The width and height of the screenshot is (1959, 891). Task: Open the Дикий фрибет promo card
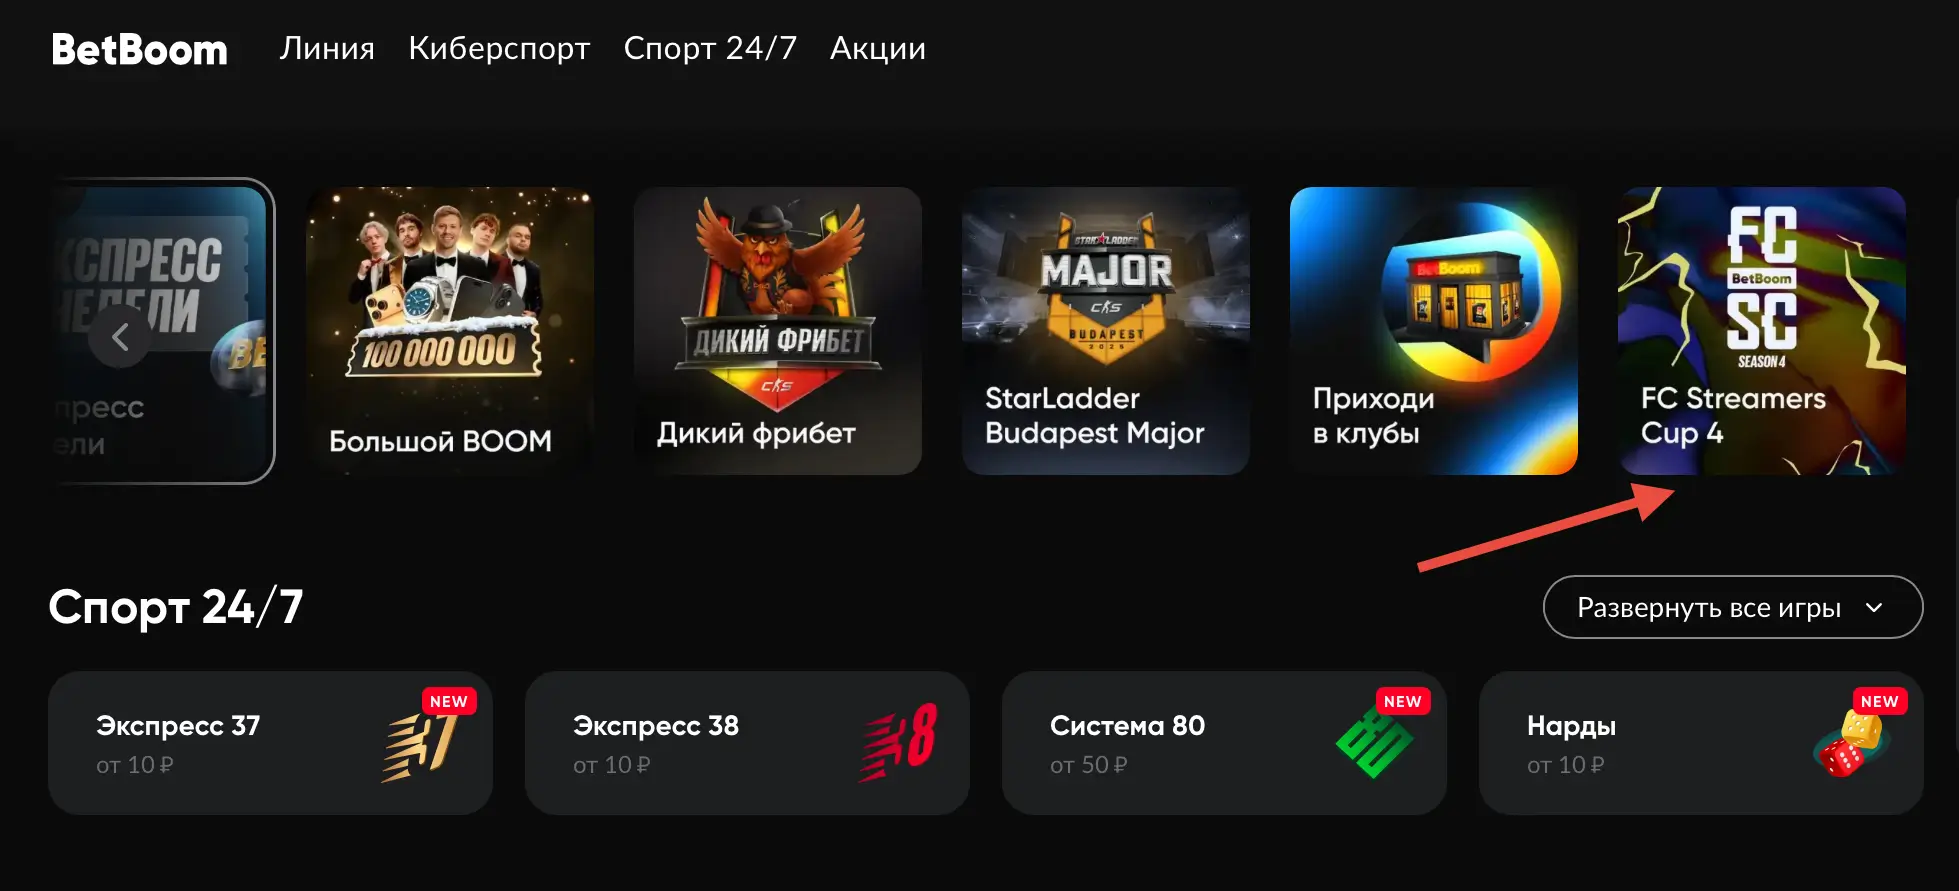778,331
